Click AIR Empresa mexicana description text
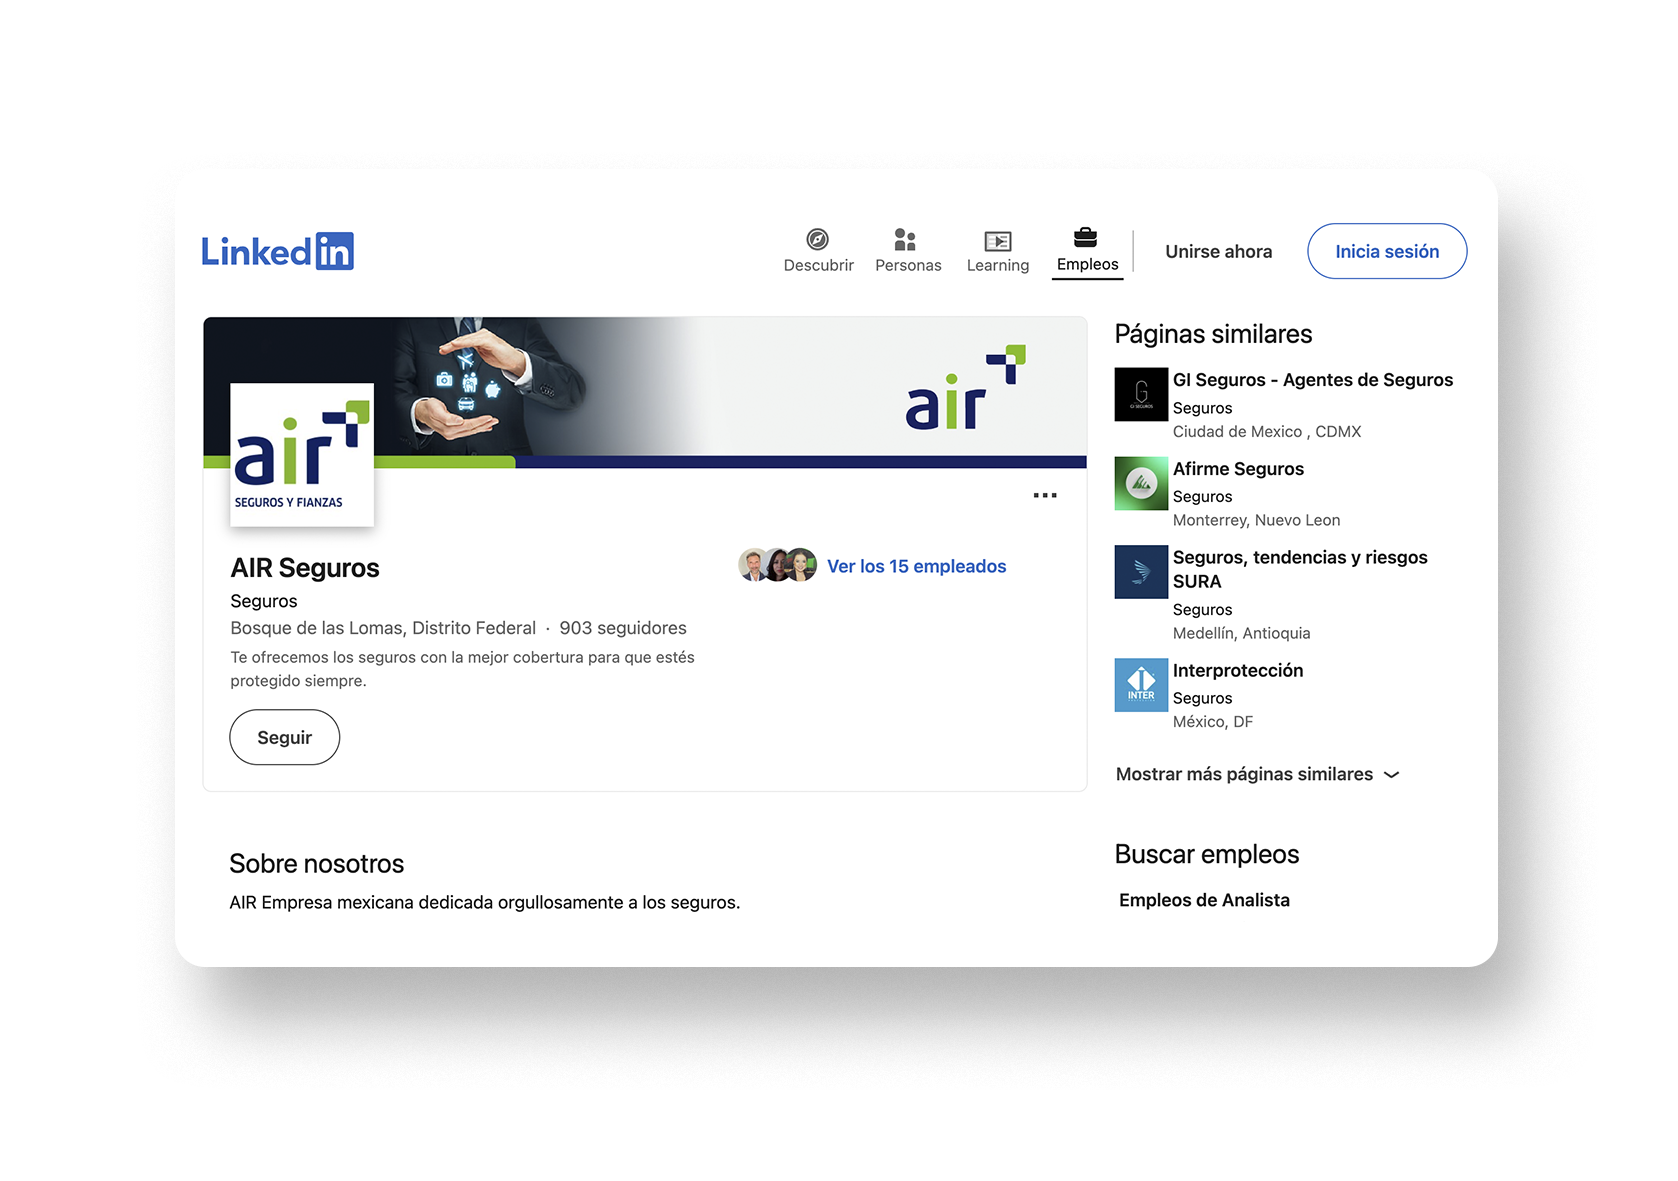 pyautogui.click(x=485, y=903)
